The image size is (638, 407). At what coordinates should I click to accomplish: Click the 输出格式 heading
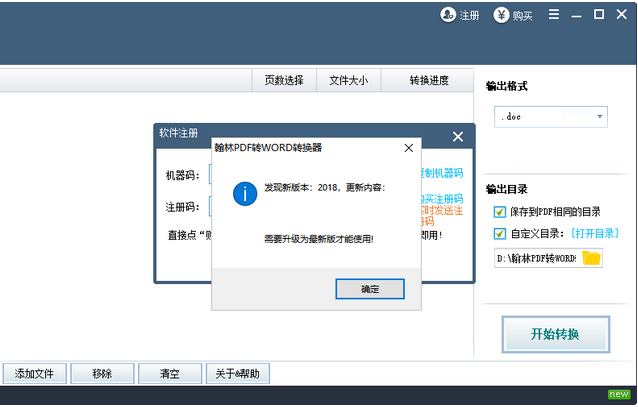[x=507, y=86]
